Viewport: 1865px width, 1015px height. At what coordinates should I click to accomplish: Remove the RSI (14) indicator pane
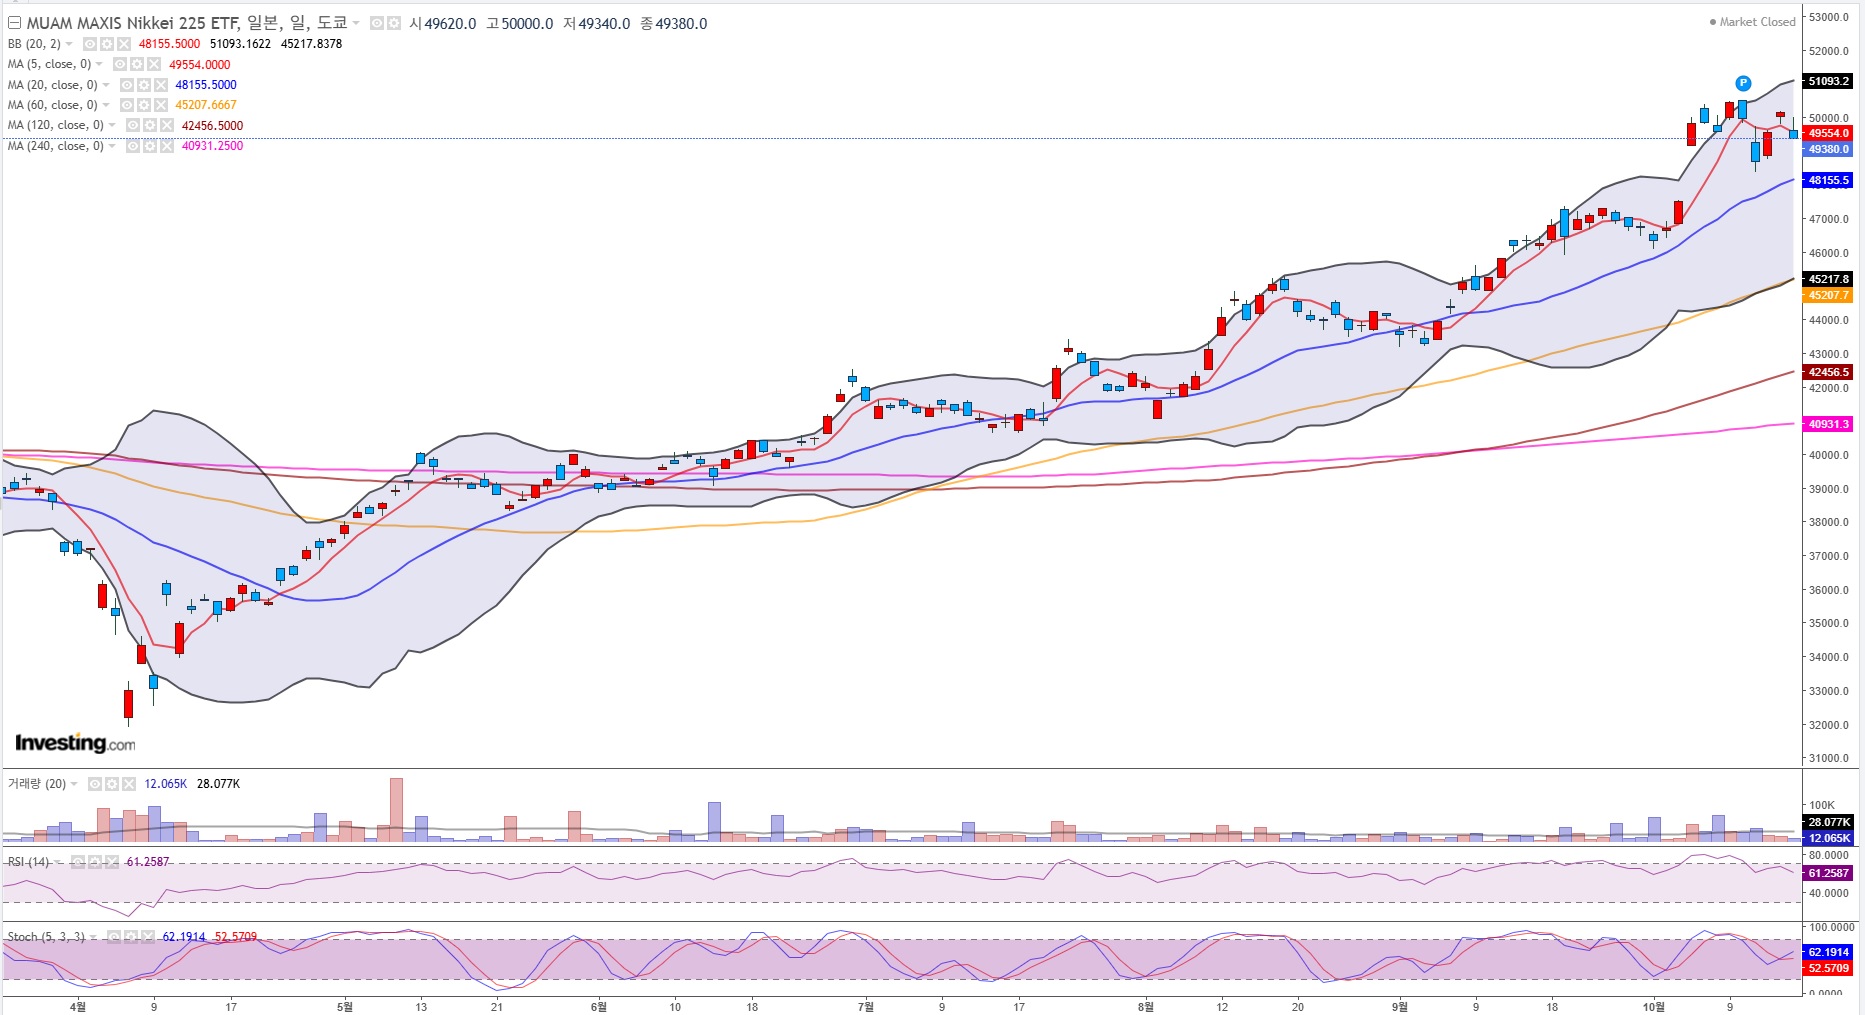pyautogui.click(x=110, y=862)
